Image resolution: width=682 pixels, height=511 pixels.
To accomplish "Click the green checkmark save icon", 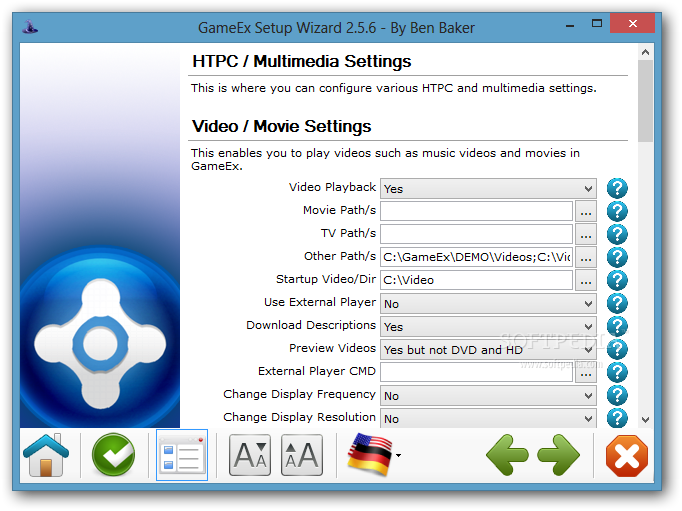I will 114,455.
